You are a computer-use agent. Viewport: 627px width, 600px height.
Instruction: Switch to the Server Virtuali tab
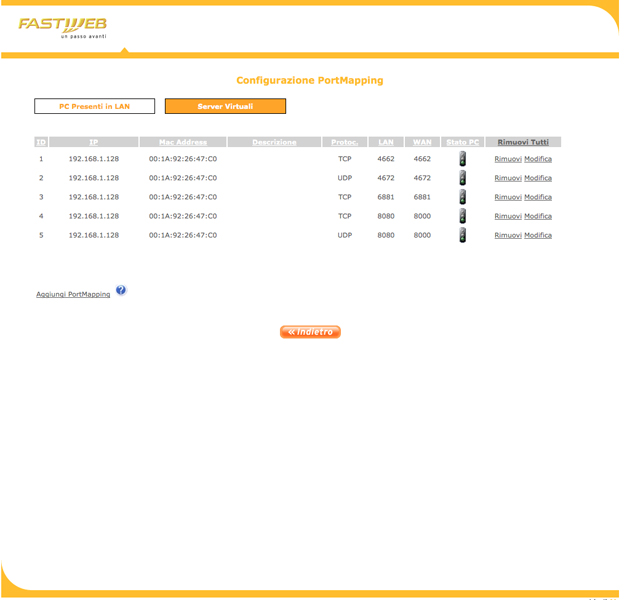coord(225,106)
